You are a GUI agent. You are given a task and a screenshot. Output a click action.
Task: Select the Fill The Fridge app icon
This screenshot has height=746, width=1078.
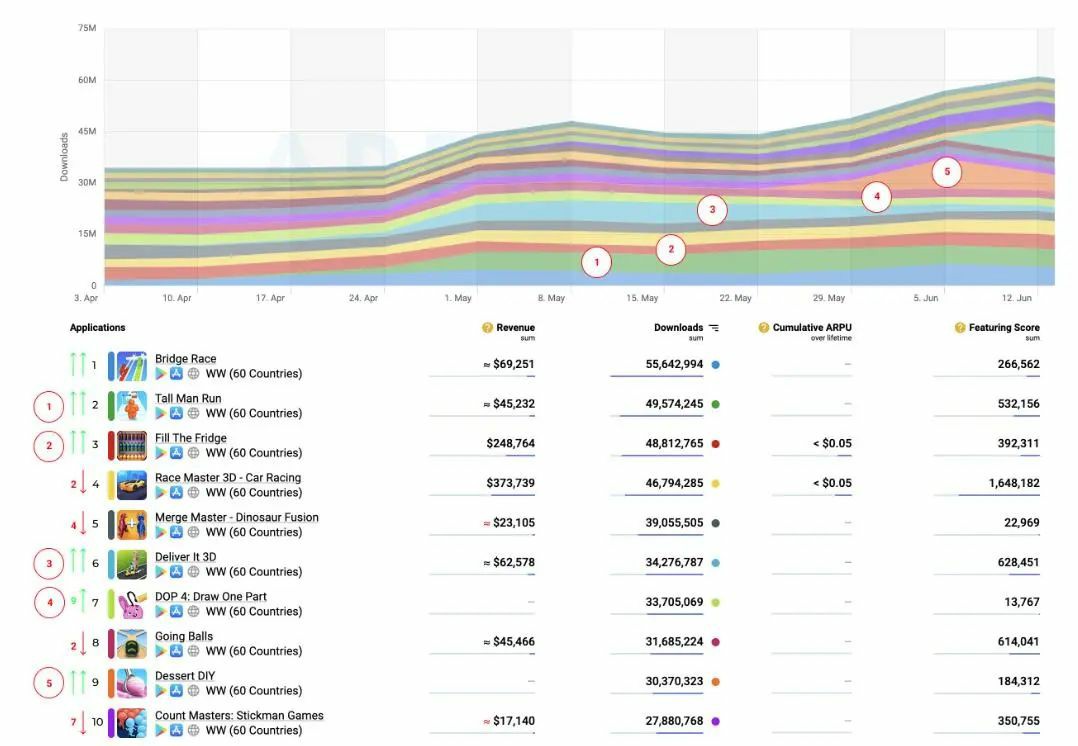click(x=131, y=446)
